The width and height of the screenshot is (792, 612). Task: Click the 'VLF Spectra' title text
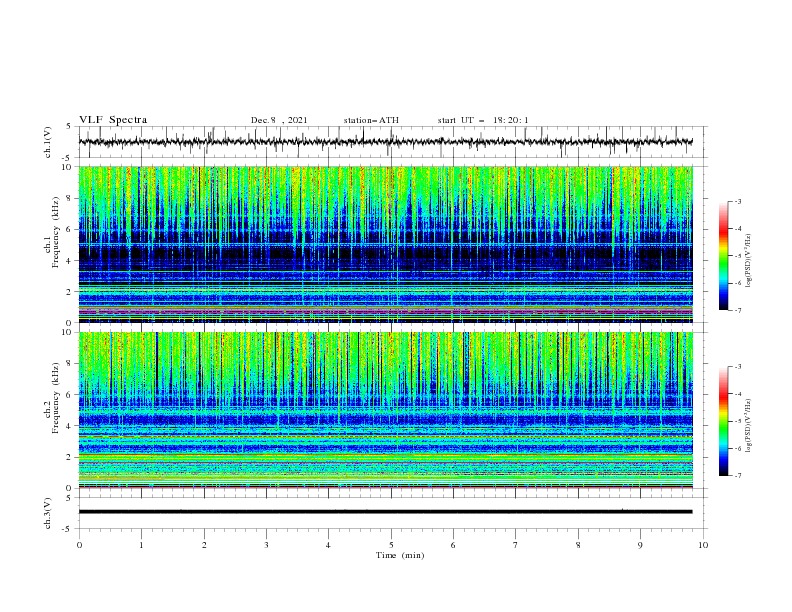[x=113, y=120]
